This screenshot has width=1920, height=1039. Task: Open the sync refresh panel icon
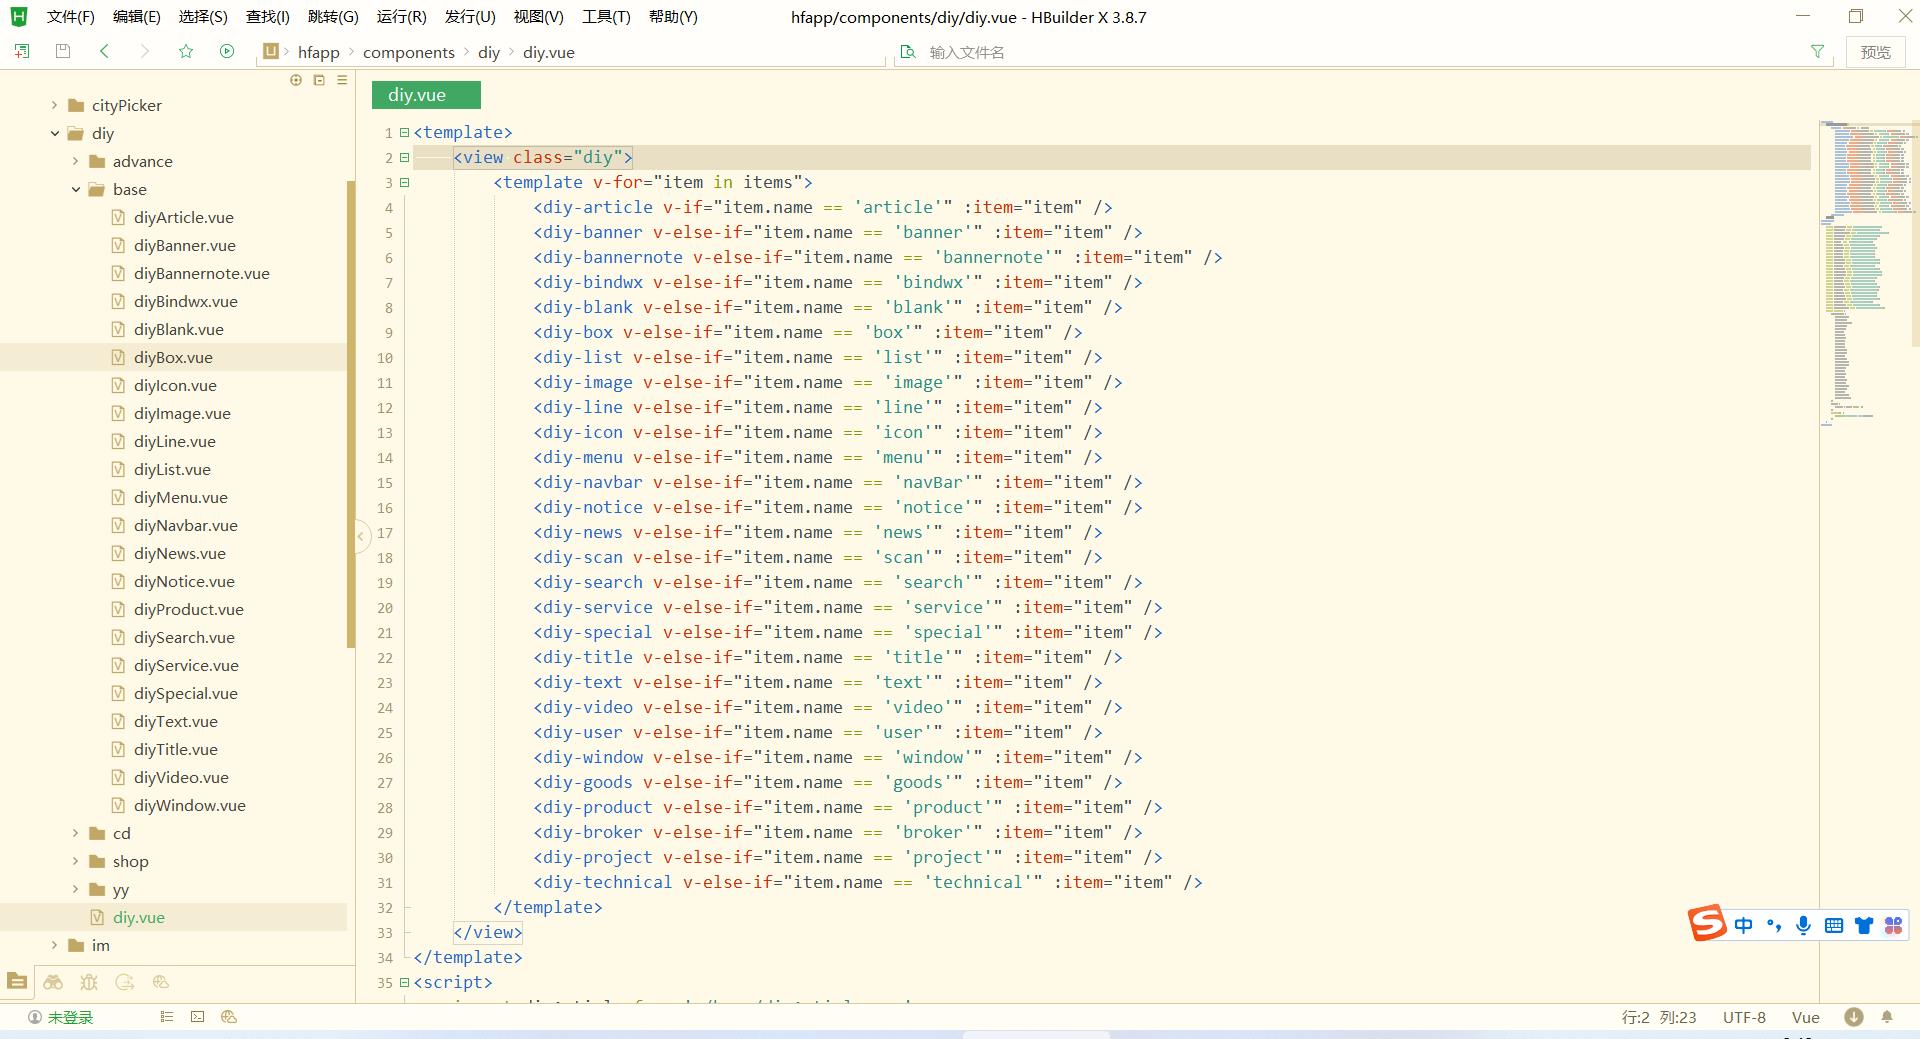pos(125,982)
